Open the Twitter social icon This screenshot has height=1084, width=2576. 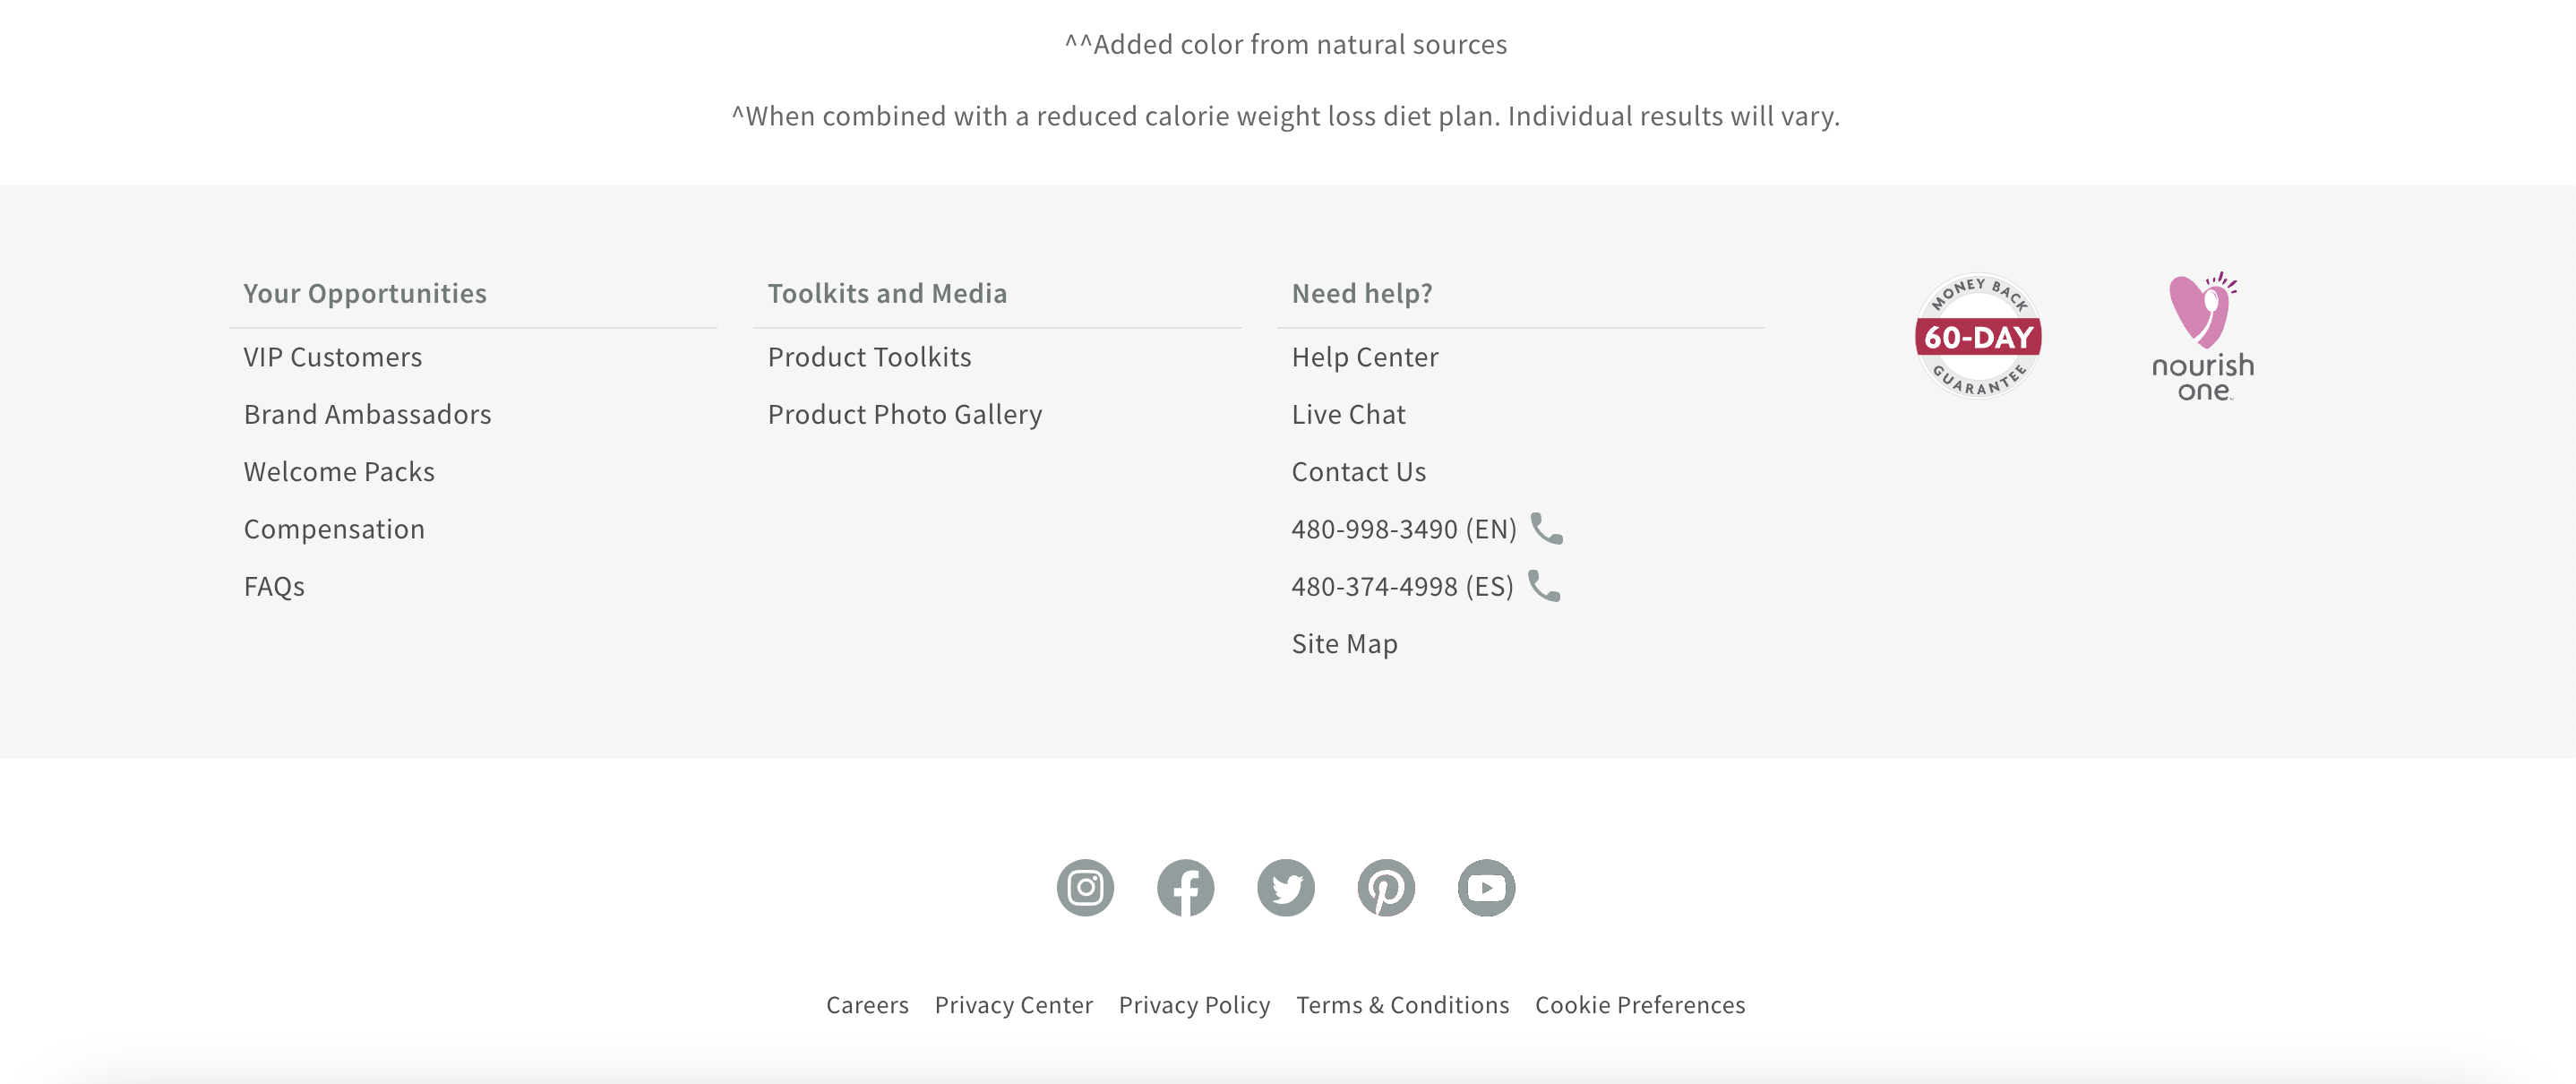click(1285, 887)
